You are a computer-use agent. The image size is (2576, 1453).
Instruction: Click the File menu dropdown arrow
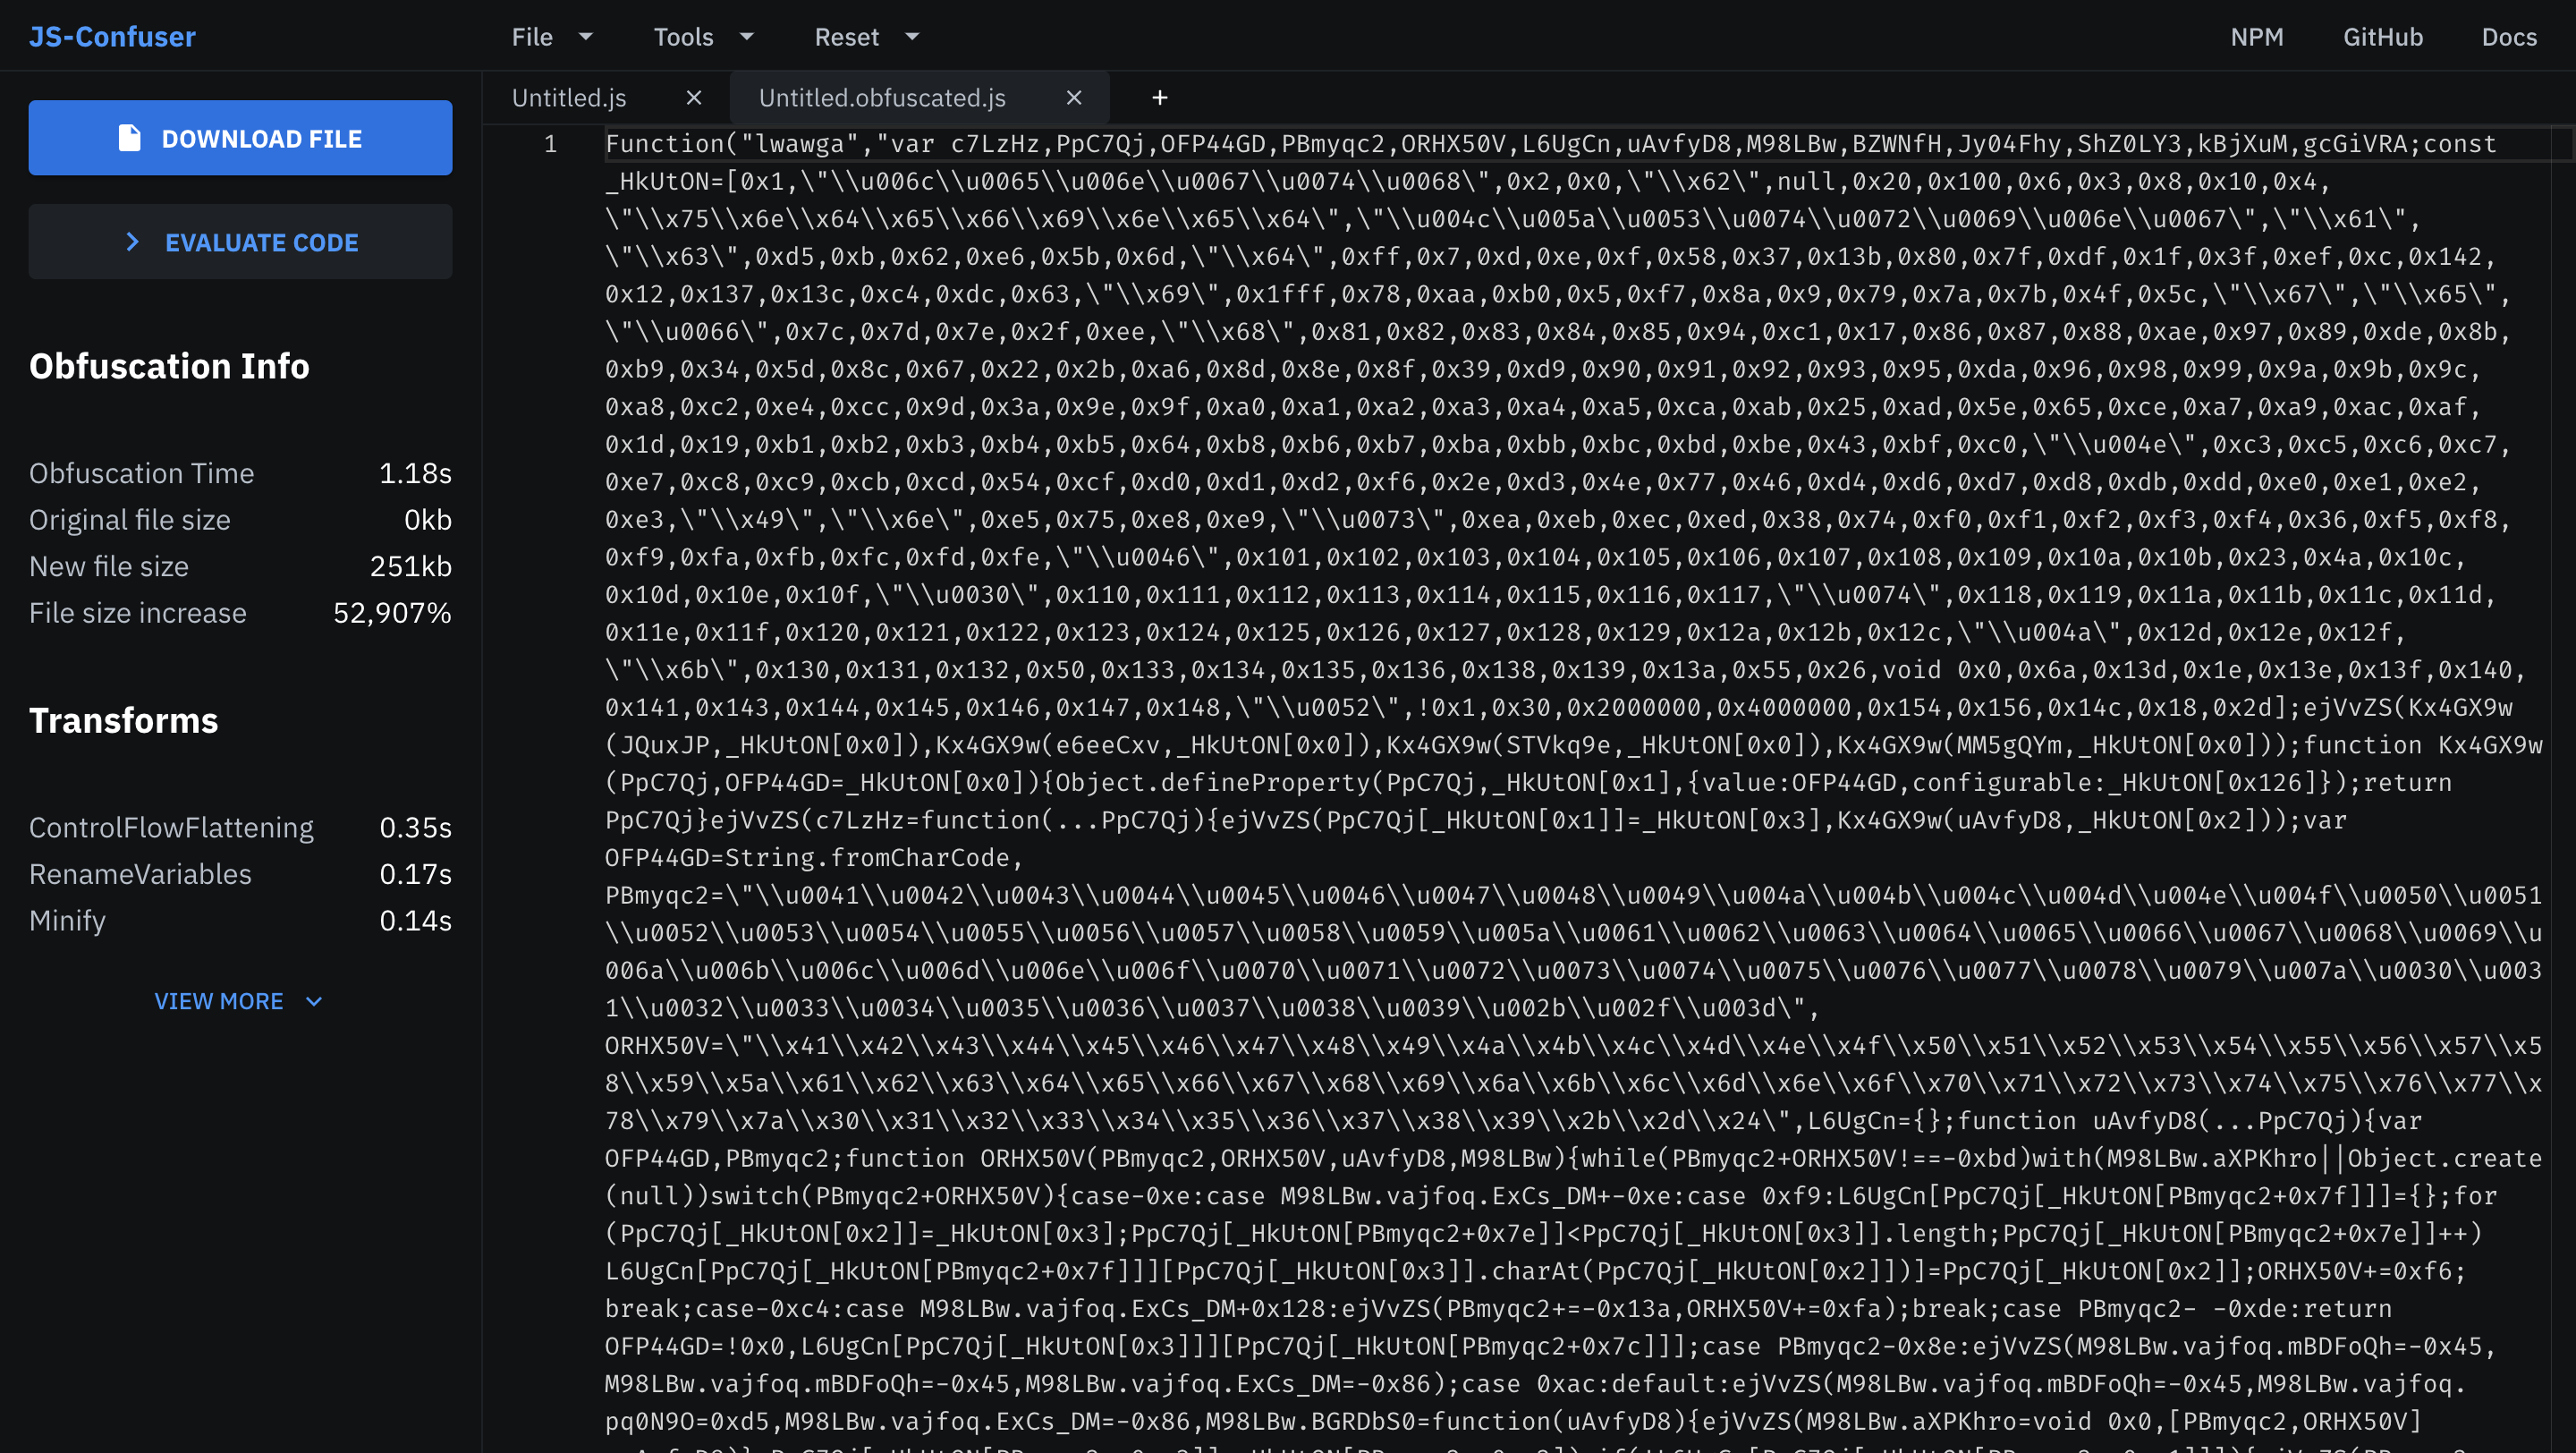point(586,37)
